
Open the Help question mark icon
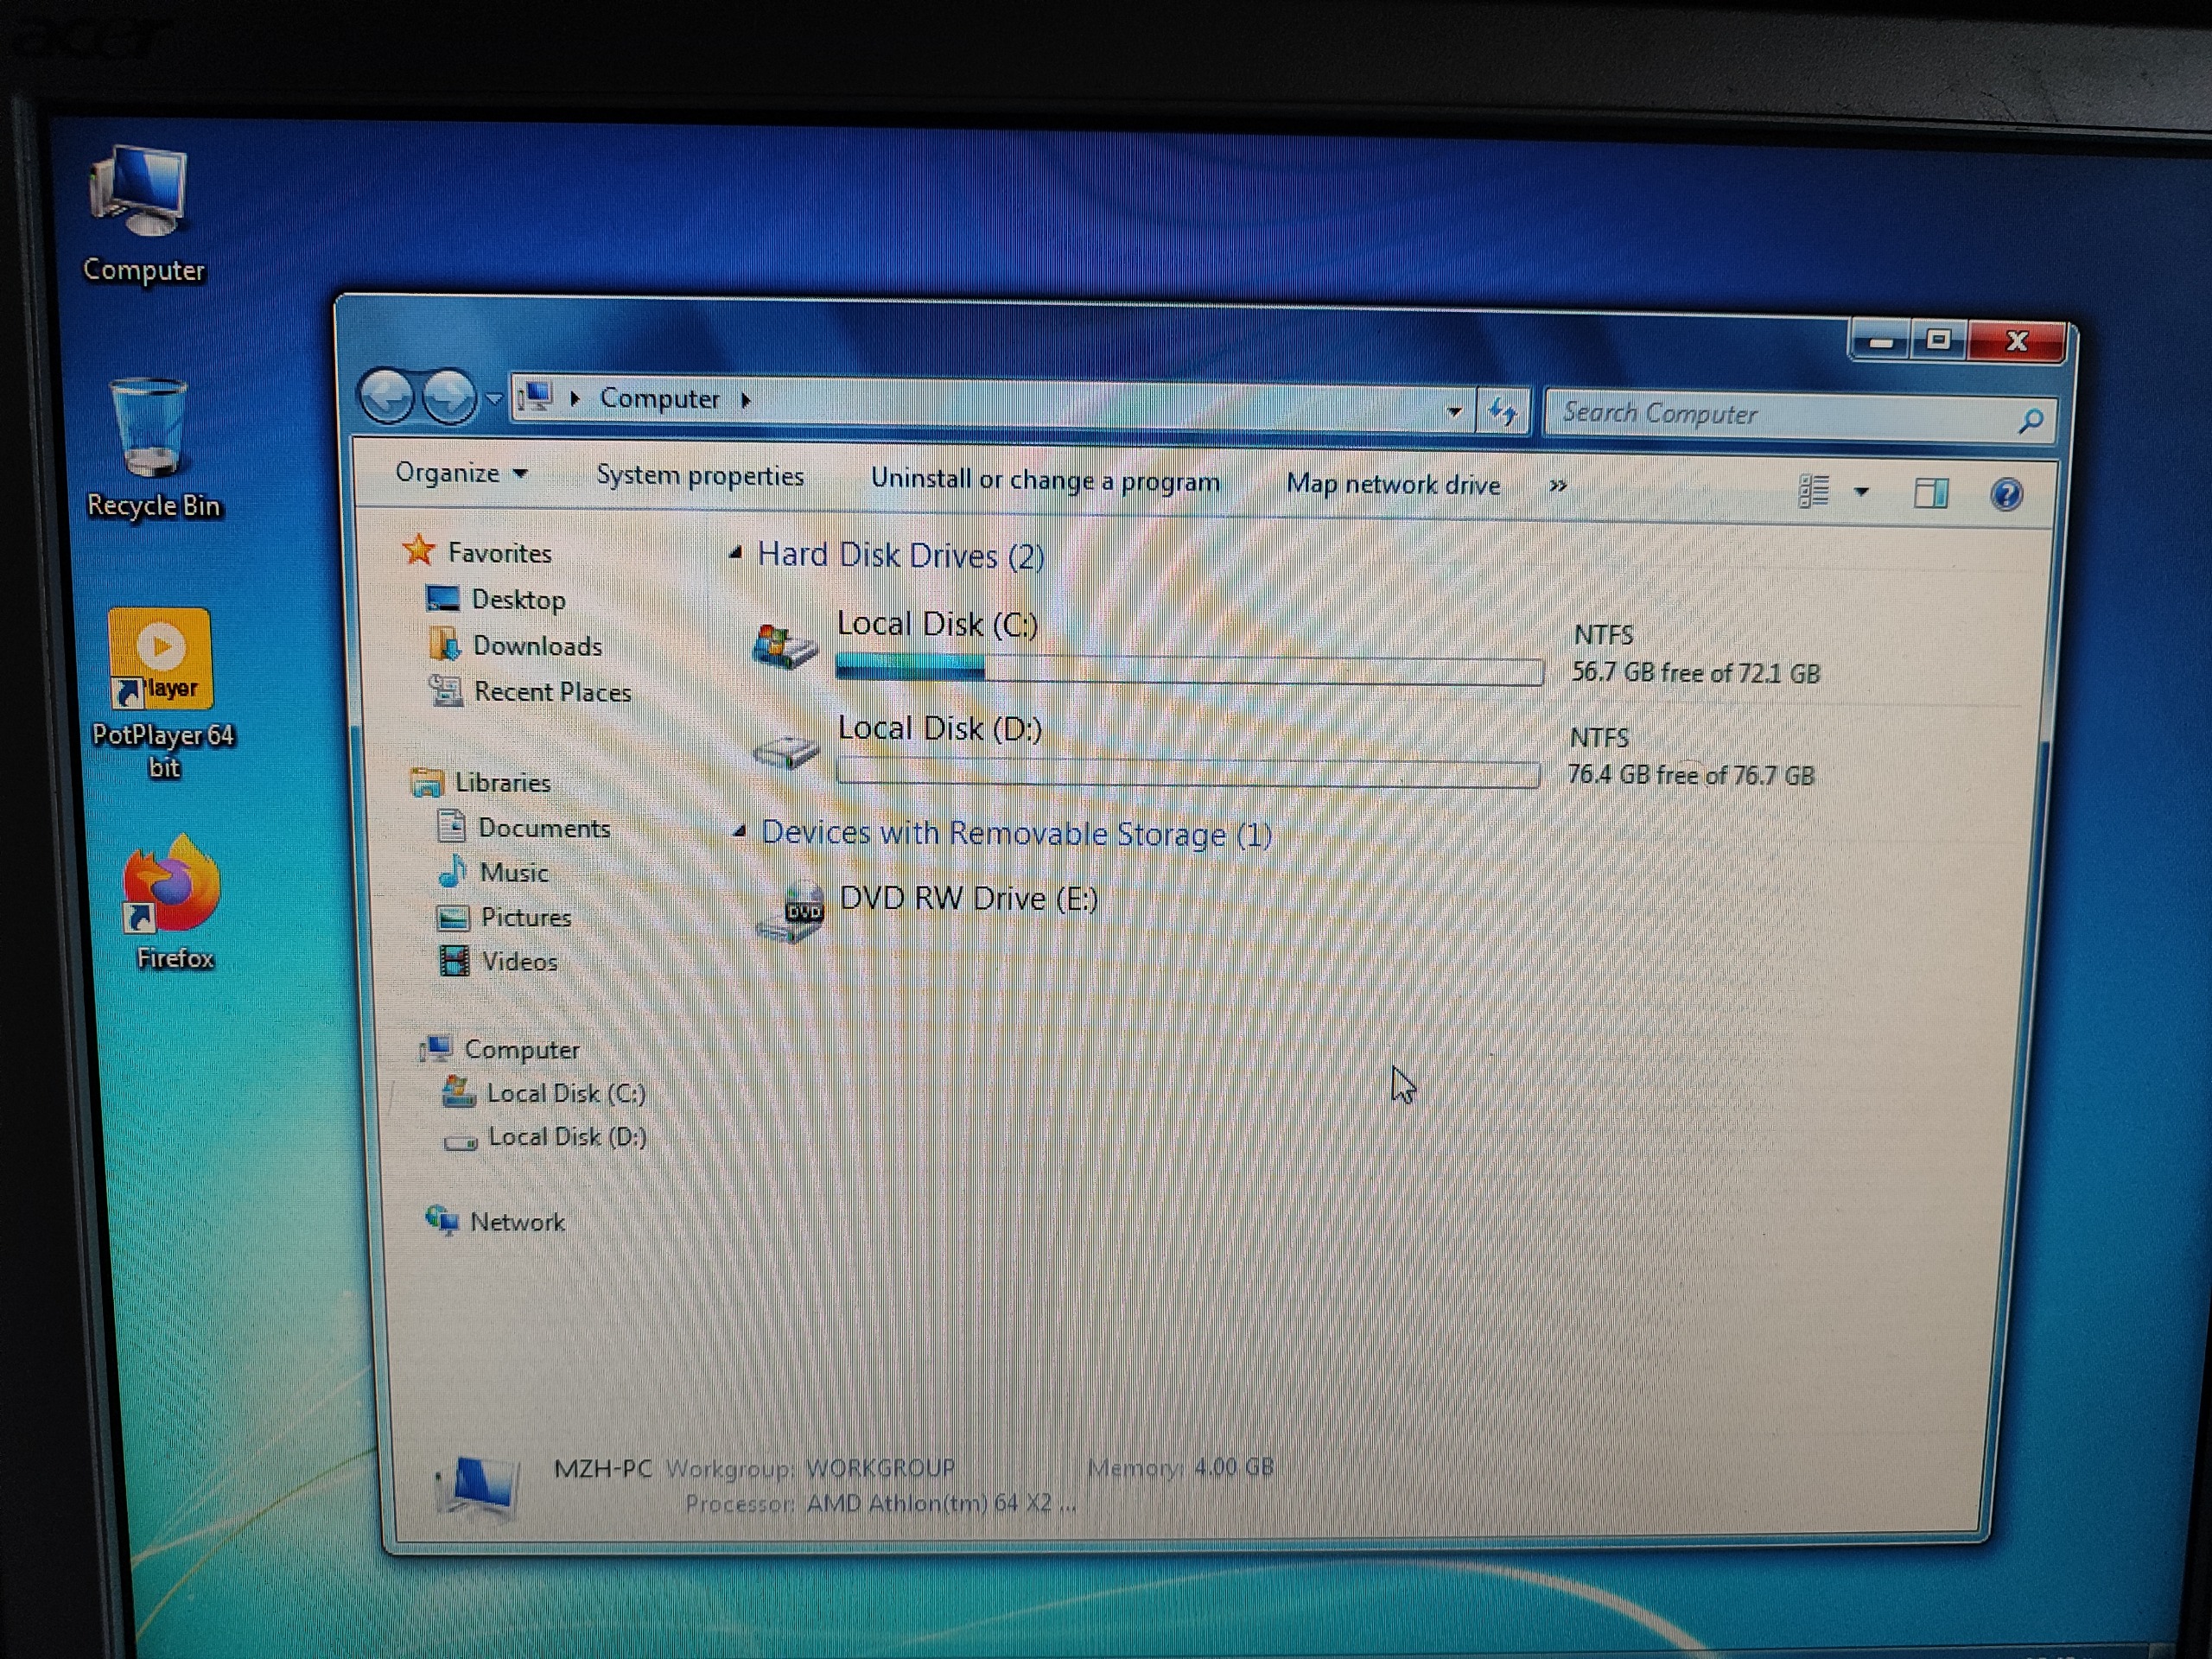tap(2006, 494)
